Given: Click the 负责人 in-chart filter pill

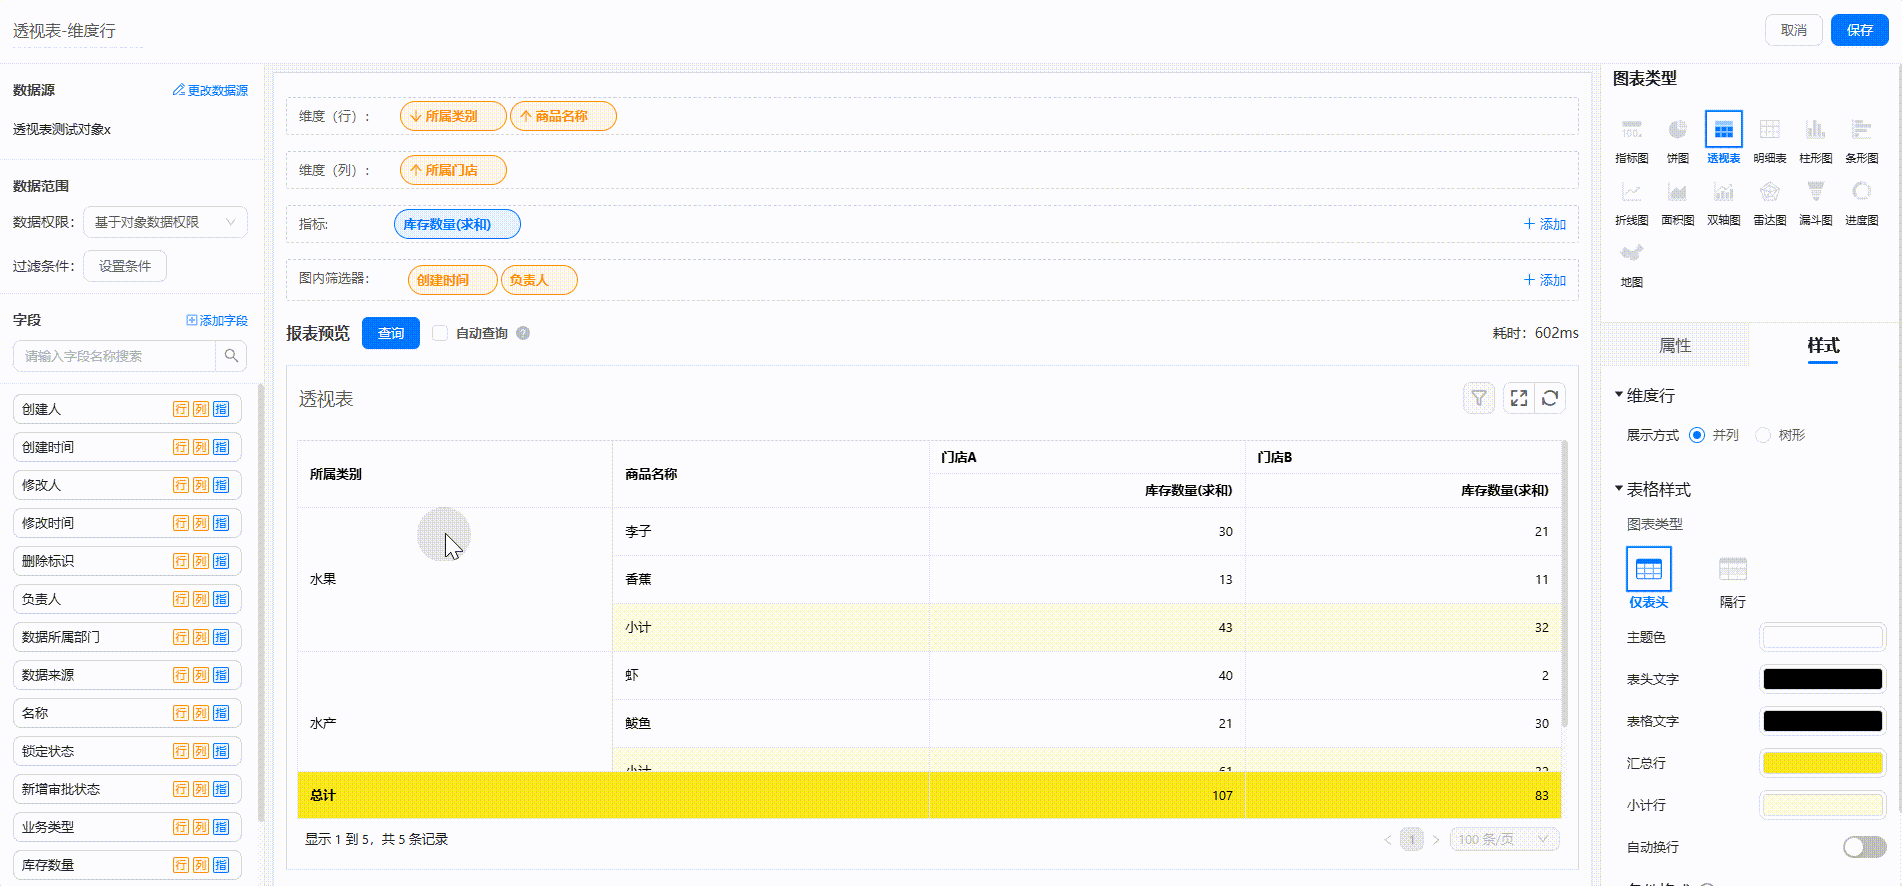Looking at the screenshot, I should (x=539, y=280).
